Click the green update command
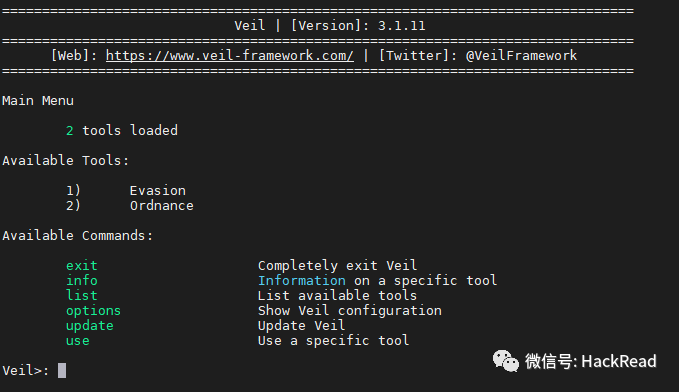679x392 pixels. point(90,326)
